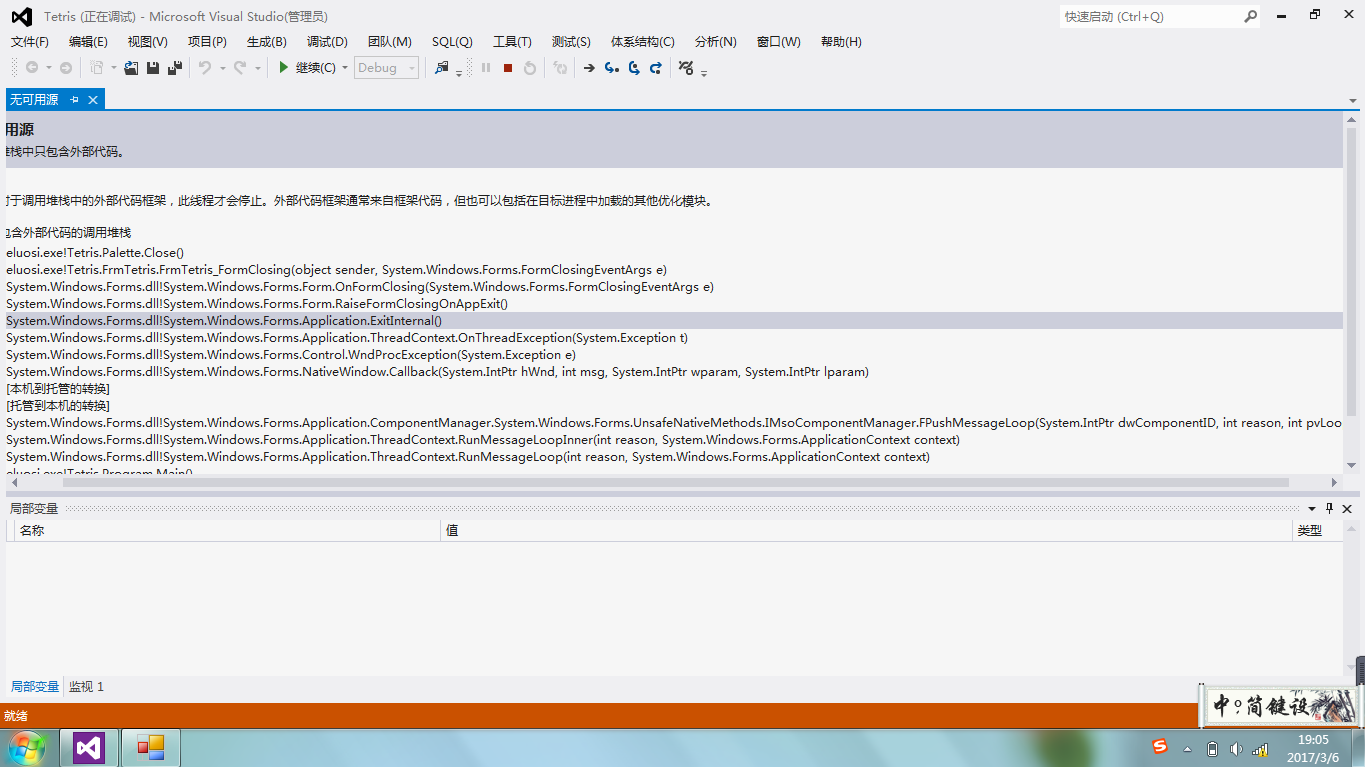The height and width of the screenshot is (767, 1365).
Task: Open the 工具(T) menu
Action: (x=512, y=42)
